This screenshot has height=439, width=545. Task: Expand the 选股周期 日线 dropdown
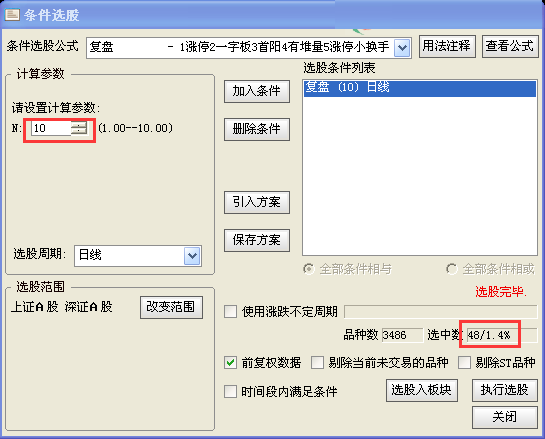pos(193,256)
